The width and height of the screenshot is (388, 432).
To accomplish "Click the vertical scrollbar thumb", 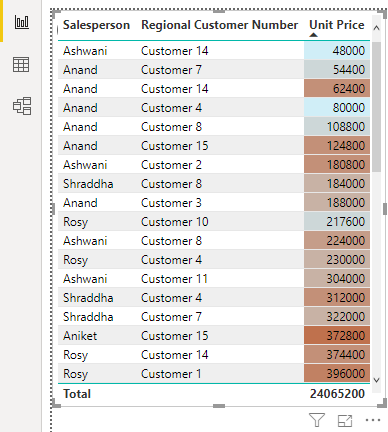I will click(x=376, y=107).
